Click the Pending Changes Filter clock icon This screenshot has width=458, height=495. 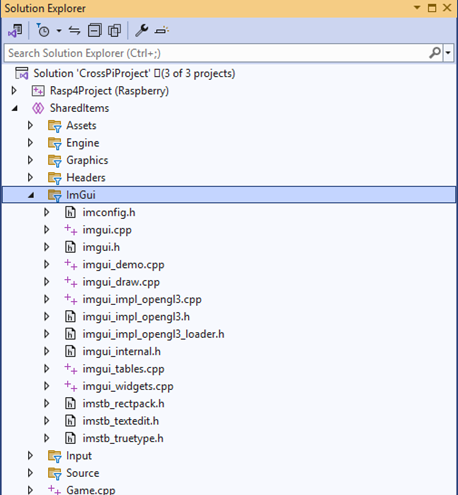click(43, 30)
